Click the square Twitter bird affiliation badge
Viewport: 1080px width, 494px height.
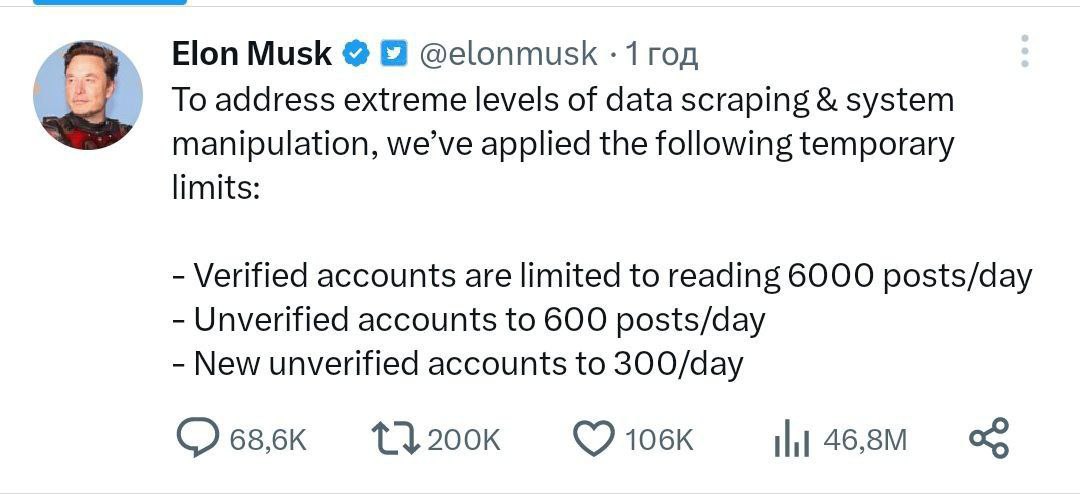click(394, 53)
